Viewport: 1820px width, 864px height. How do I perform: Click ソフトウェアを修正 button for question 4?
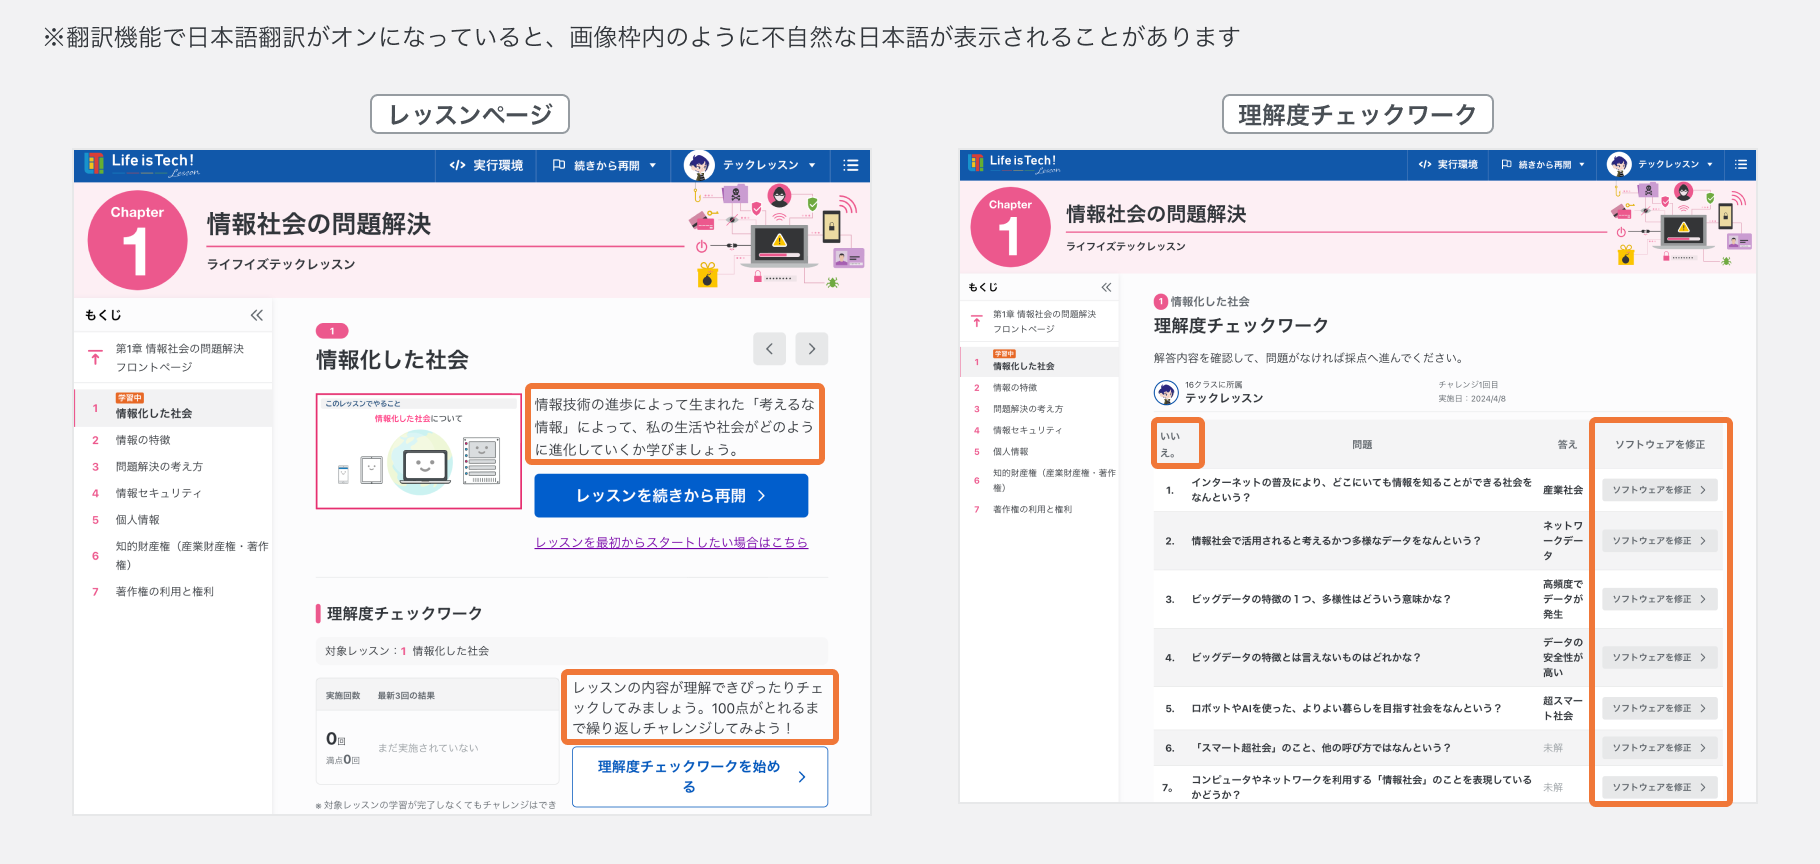pos(1660,657)
